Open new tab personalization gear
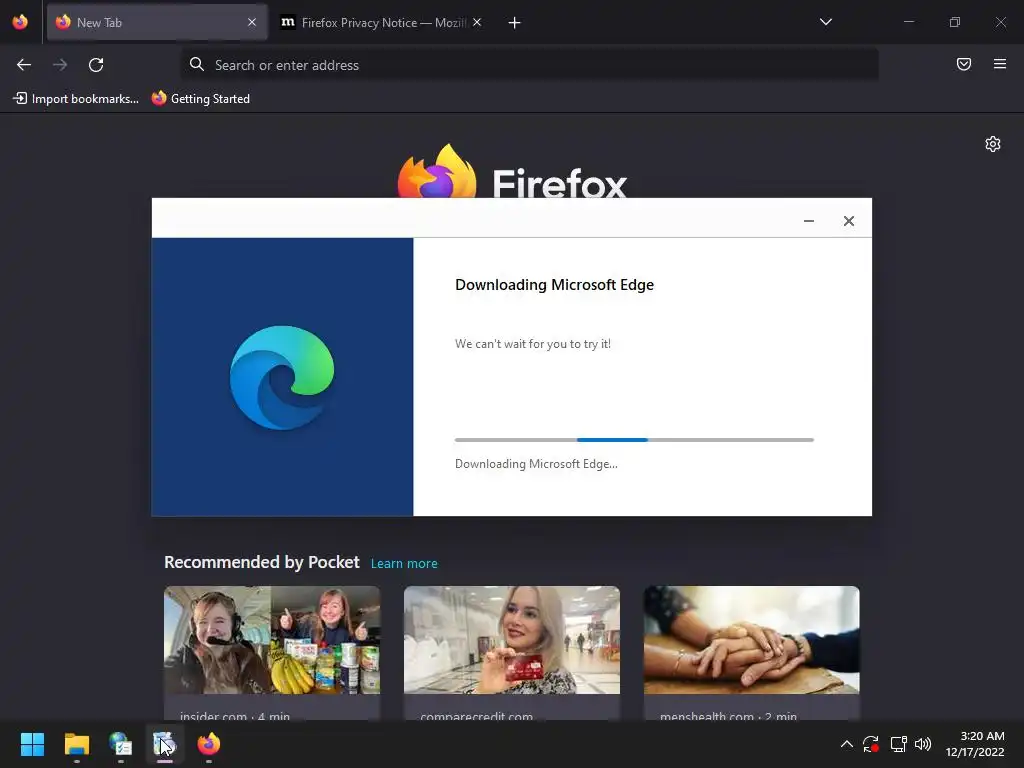Screen dimensions: 1024x768 (993, 144)
